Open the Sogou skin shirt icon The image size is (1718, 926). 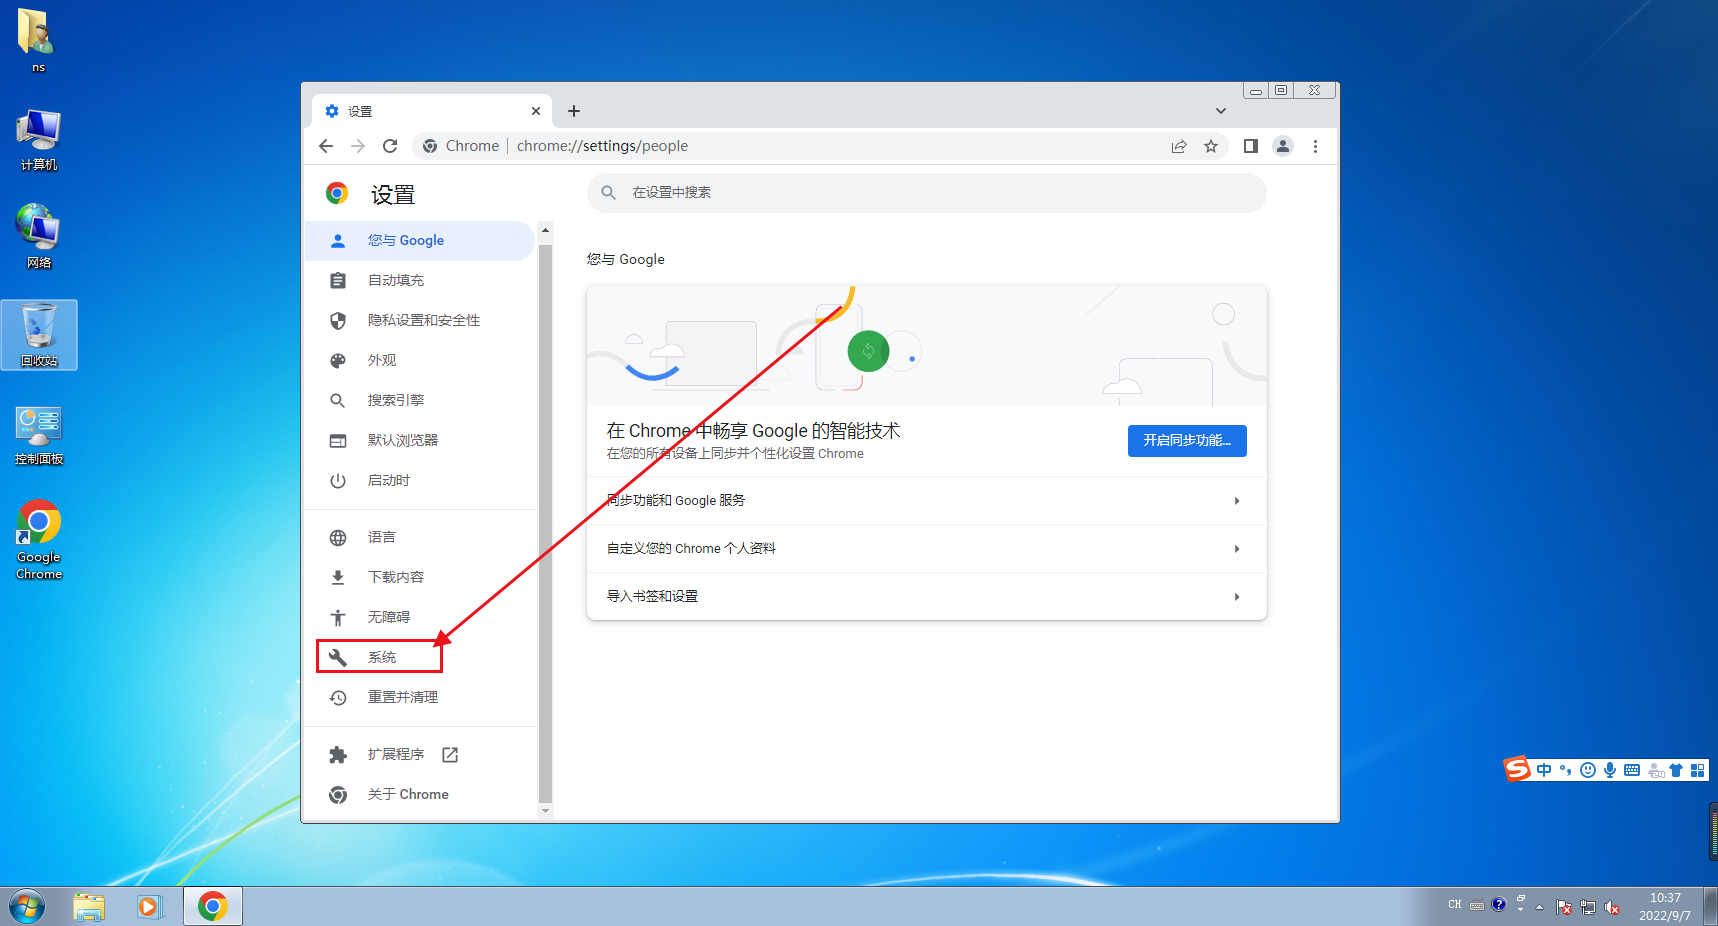[1676, 770]
